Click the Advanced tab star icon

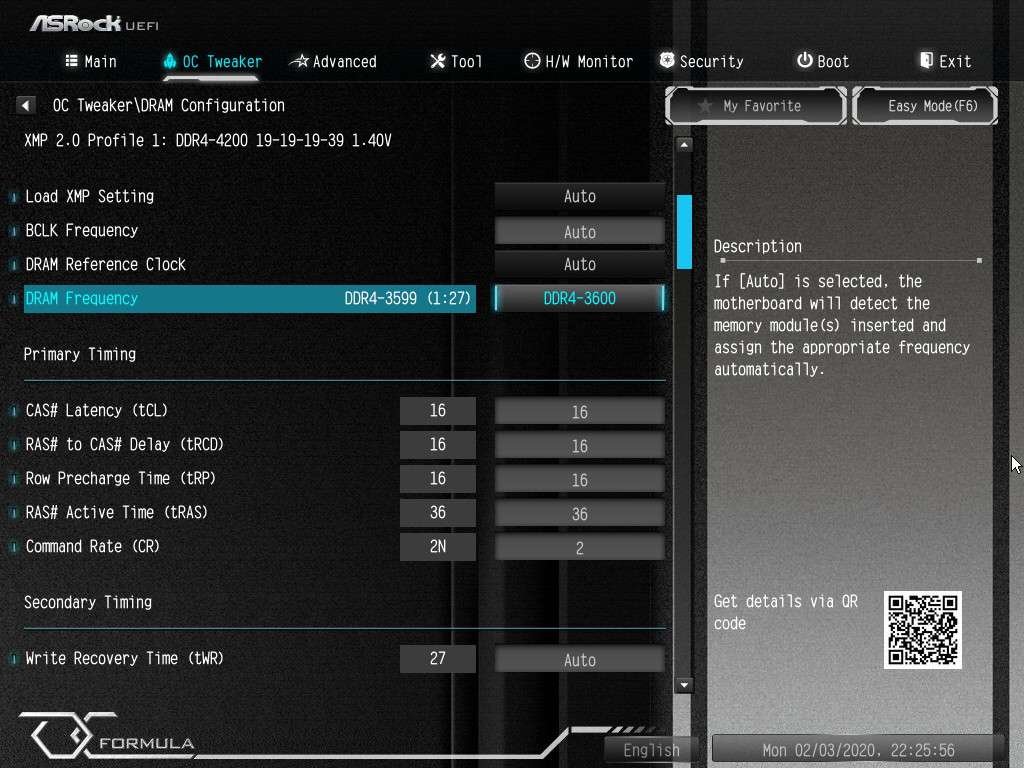click(x=299, y=61)
